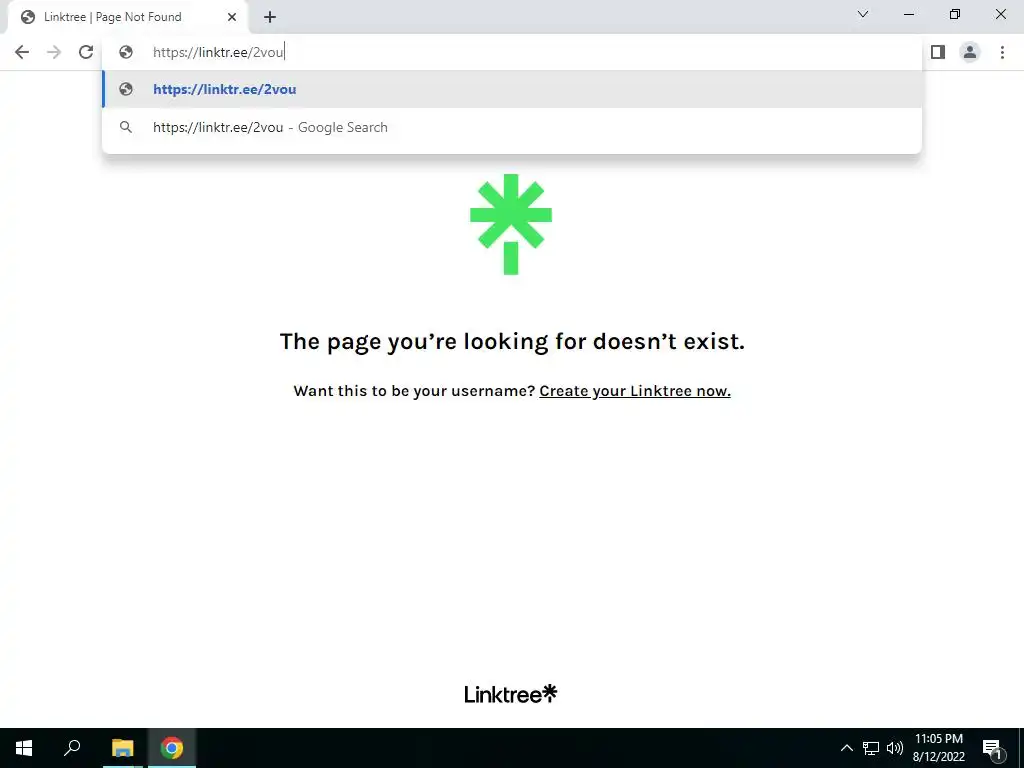
Task: Click the Chrome icon in the taskbar
Action: tap(172, 748)
